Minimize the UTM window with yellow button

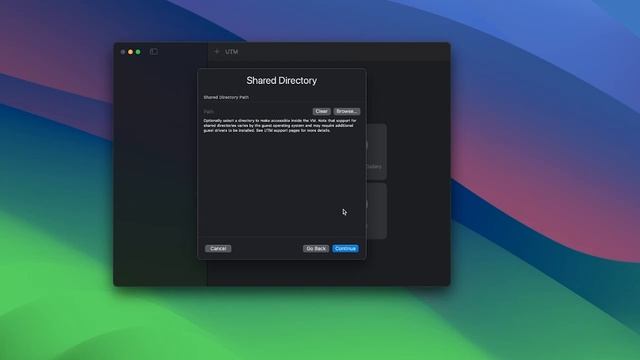coord(131,52)
